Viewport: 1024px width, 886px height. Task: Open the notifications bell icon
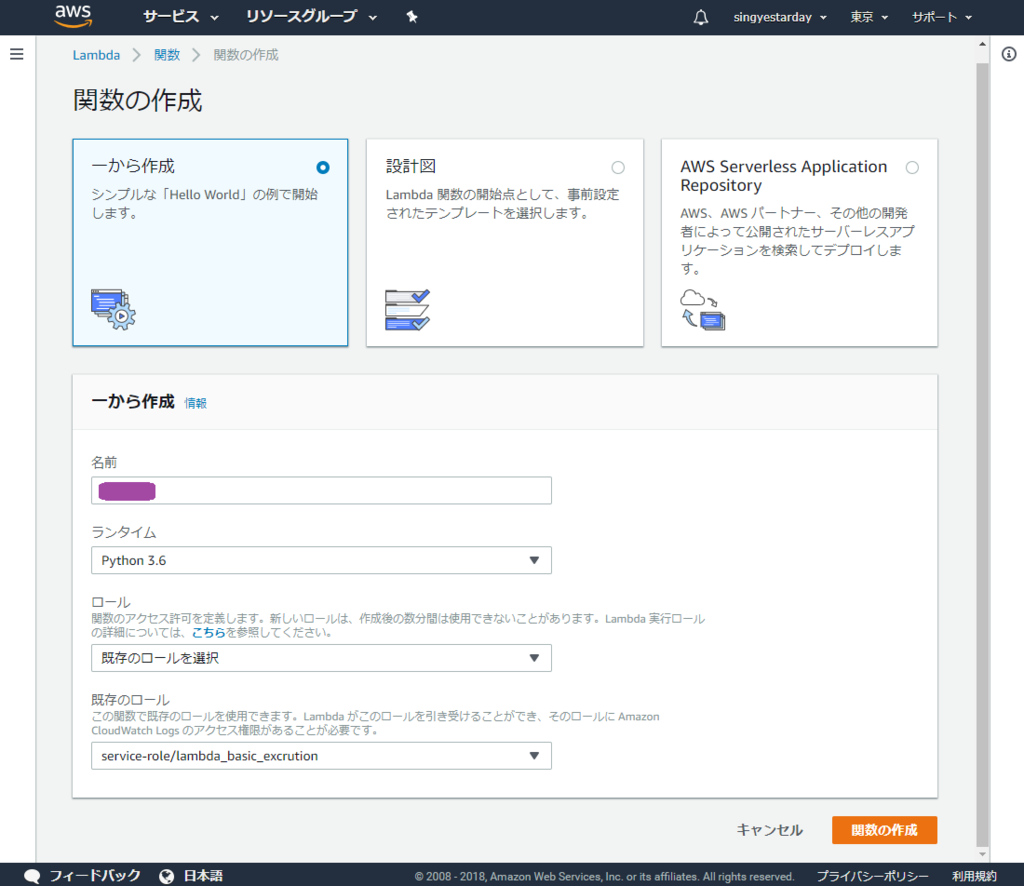click(x=701, y=17)
